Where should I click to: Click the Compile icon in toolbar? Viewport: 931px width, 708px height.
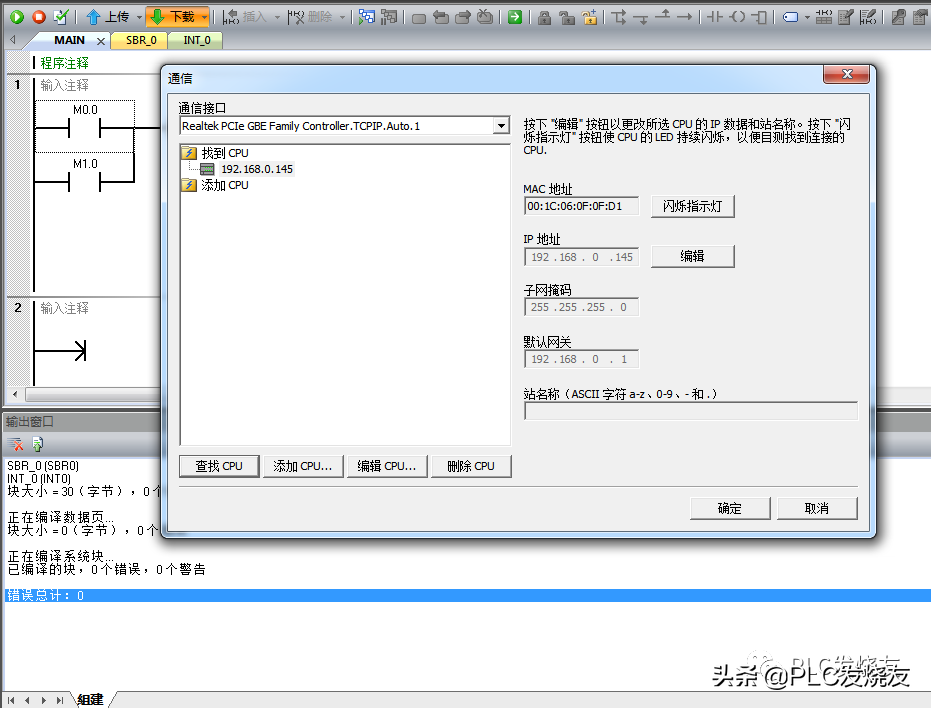coord(62,17)
